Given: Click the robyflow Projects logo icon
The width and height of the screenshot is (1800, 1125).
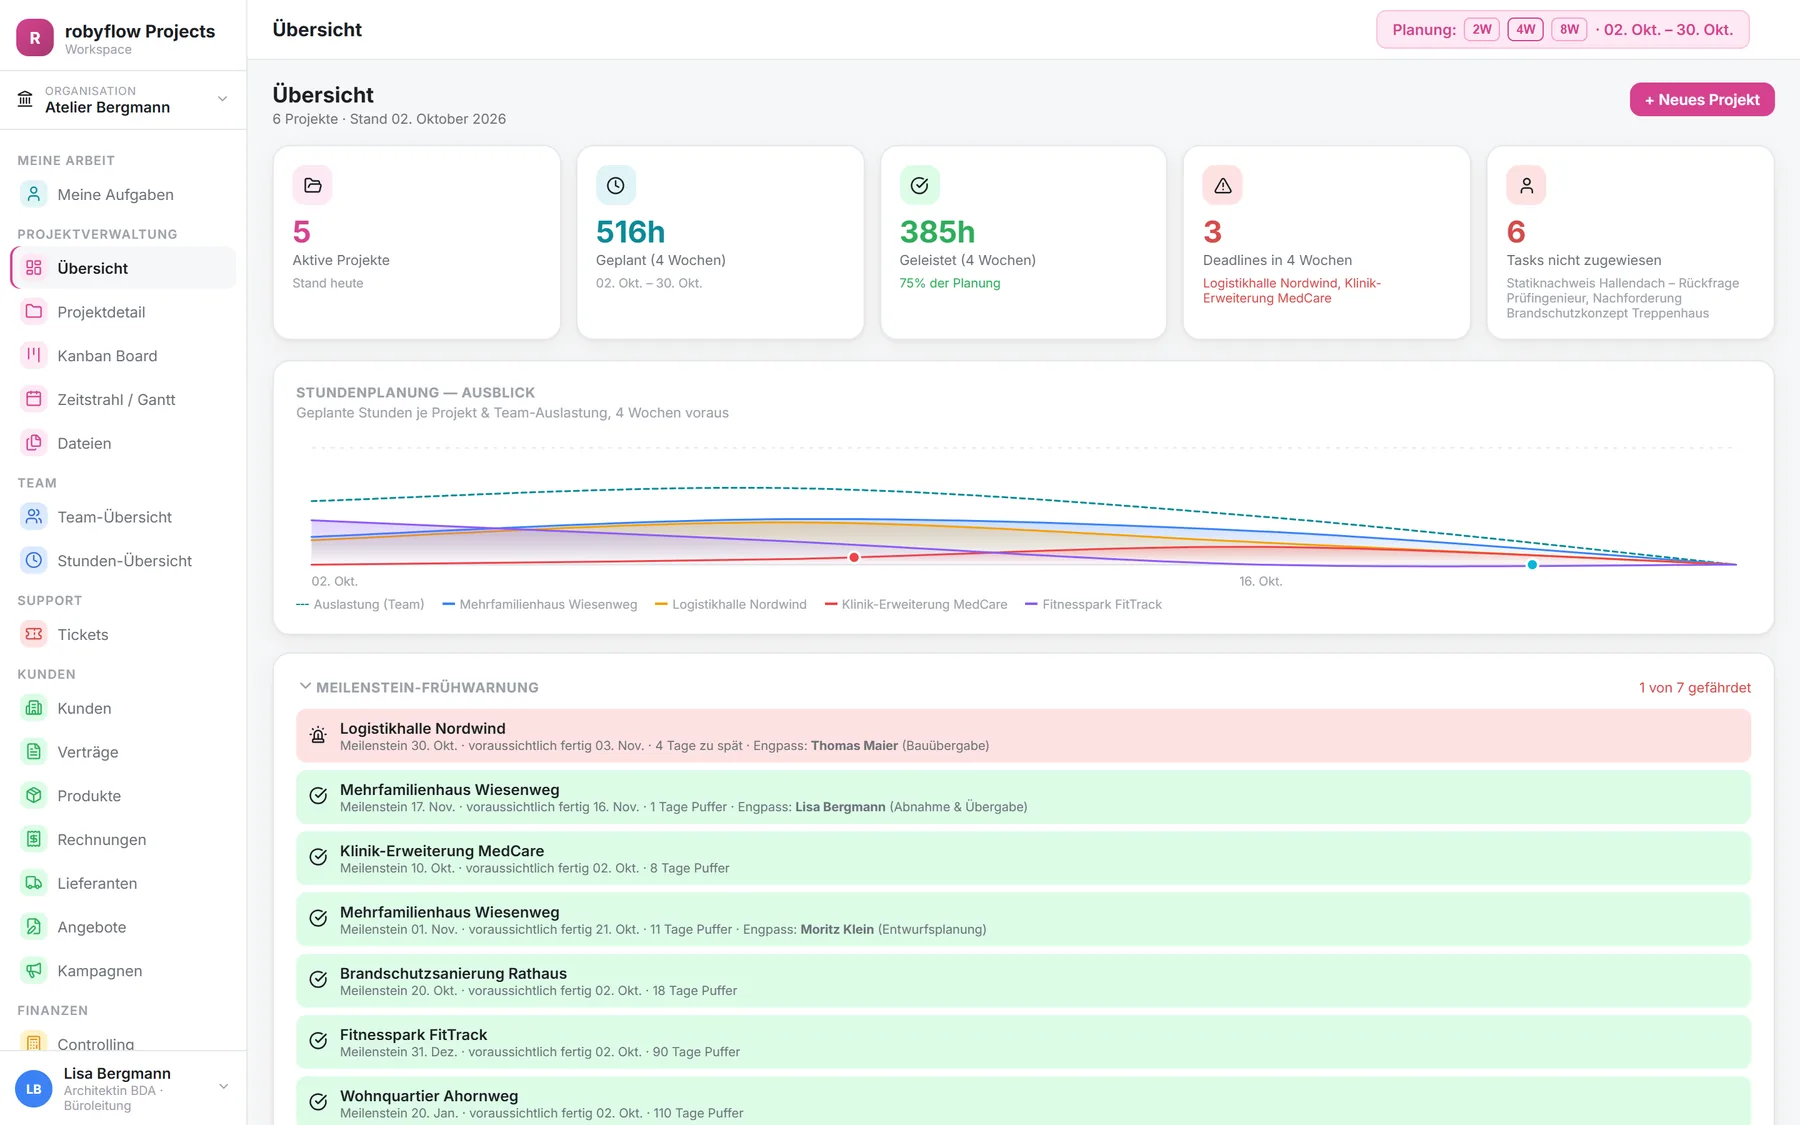Looking at the screenshot, I should click(x=35, y=38).
